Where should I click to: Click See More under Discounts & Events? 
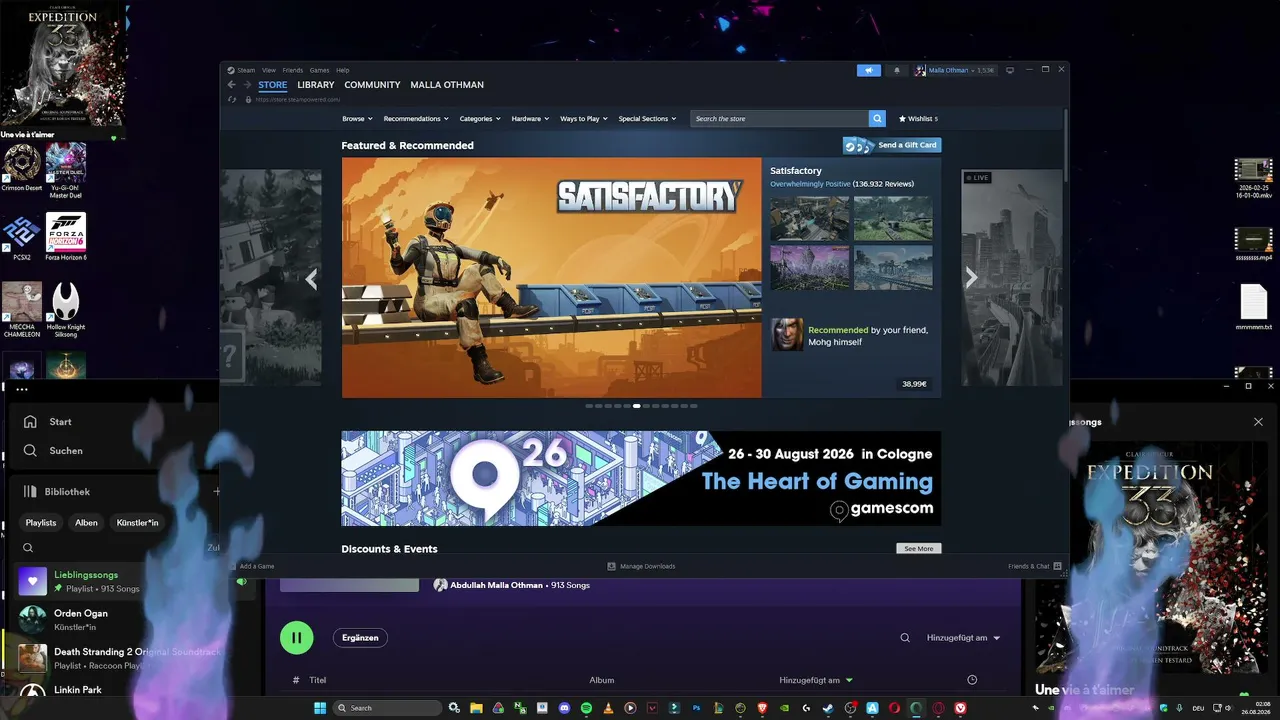click(x=919, y=549)
